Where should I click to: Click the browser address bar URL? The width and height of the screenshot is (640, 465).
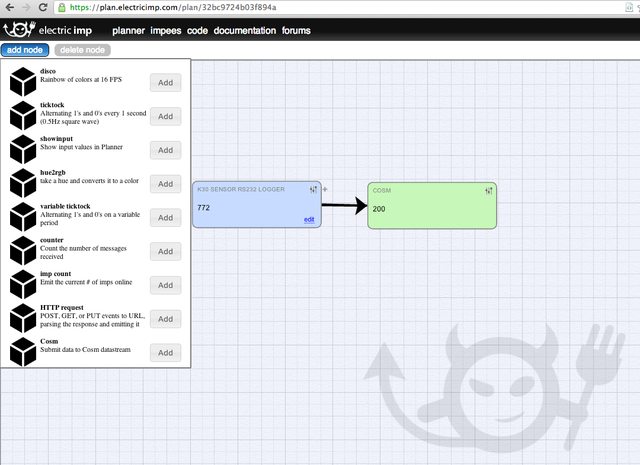173,7
